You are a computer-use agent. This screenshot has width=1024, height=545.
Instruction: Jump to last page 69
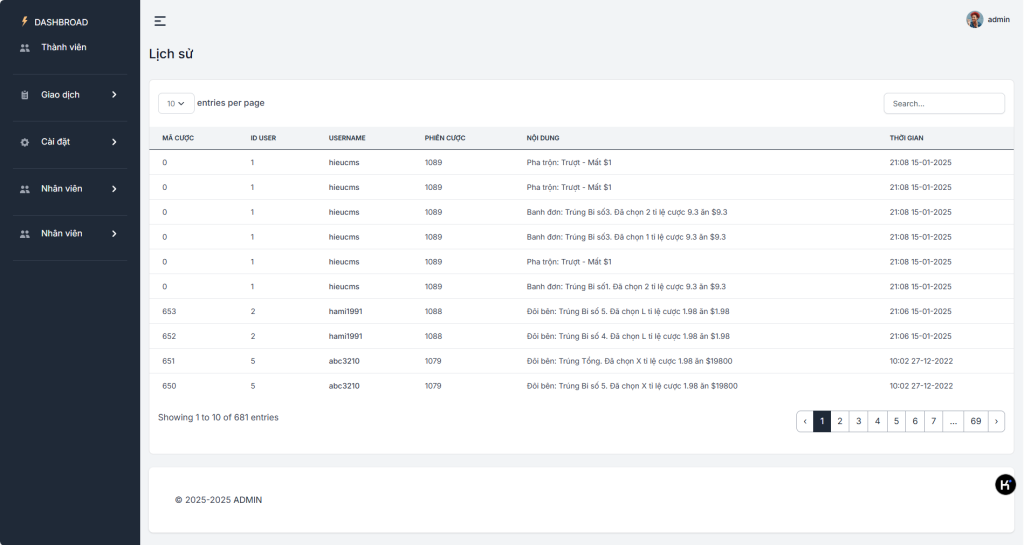click(975, 422)
